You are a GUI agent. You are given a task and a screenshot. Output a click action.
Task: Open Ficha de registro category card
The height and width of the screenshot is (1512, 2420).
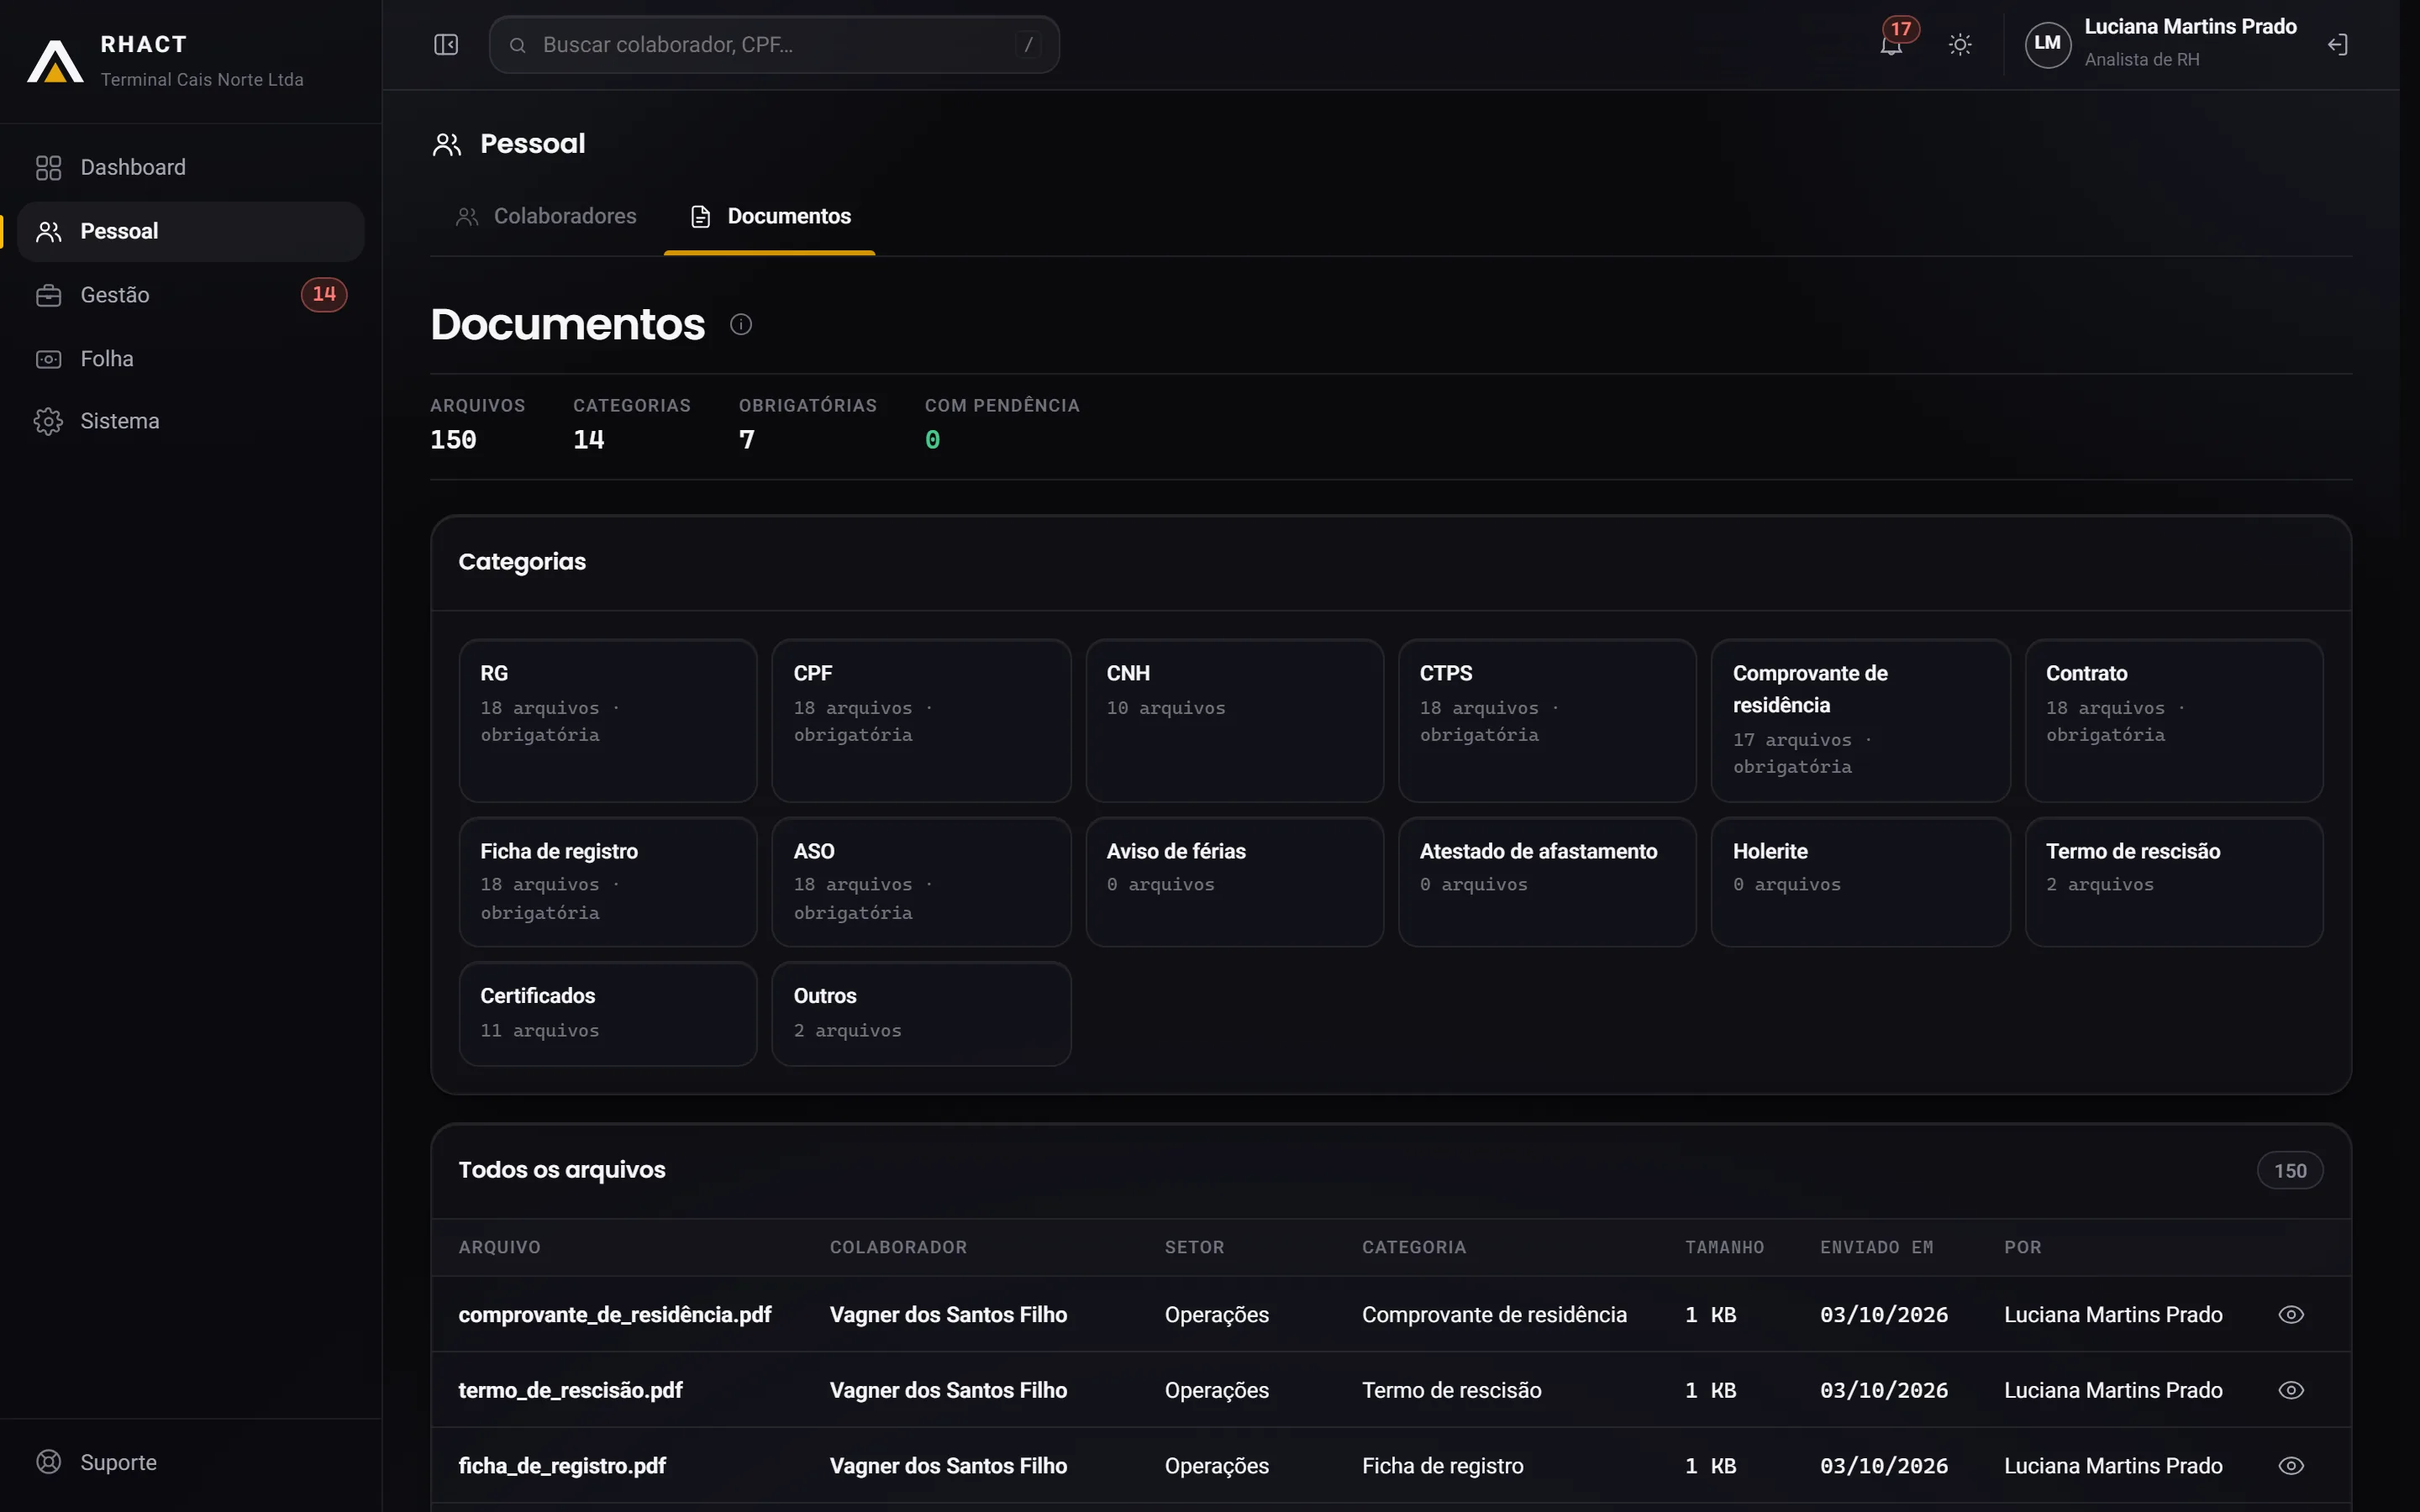pos(608,882)
